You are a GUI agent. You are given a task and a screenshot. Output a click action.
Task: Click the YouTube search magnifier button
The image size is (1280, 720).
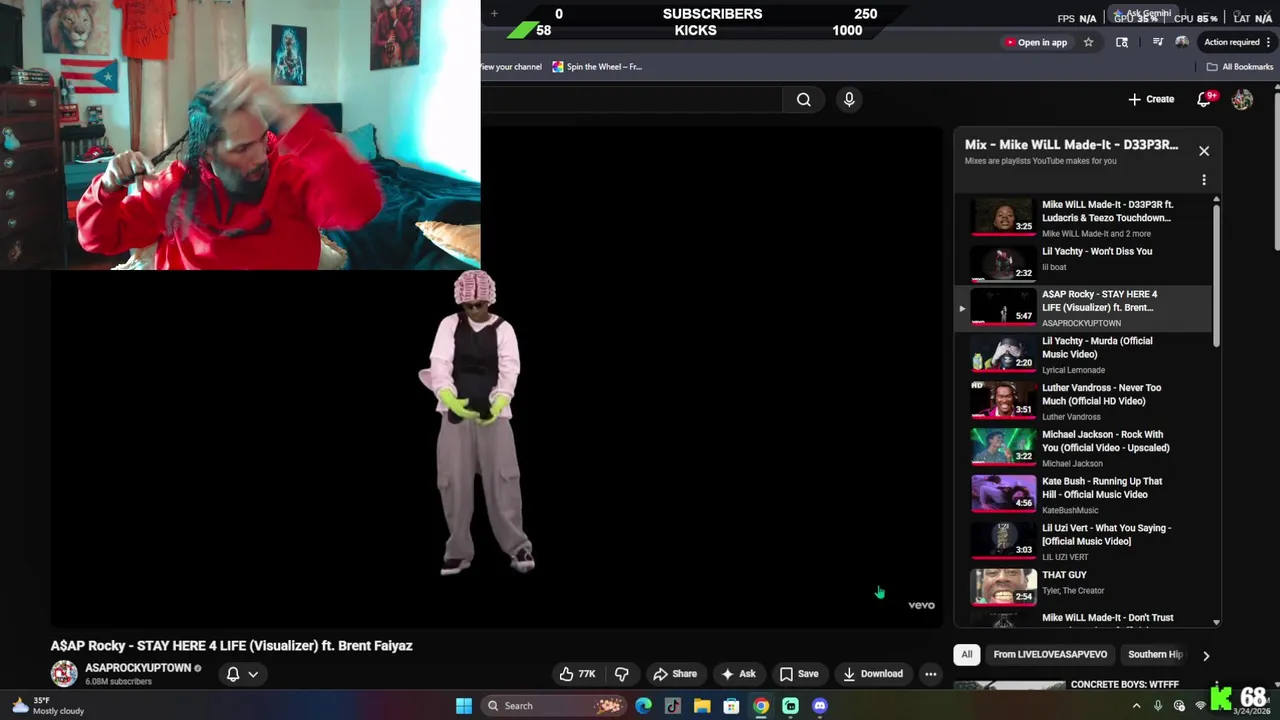[803, 99]
